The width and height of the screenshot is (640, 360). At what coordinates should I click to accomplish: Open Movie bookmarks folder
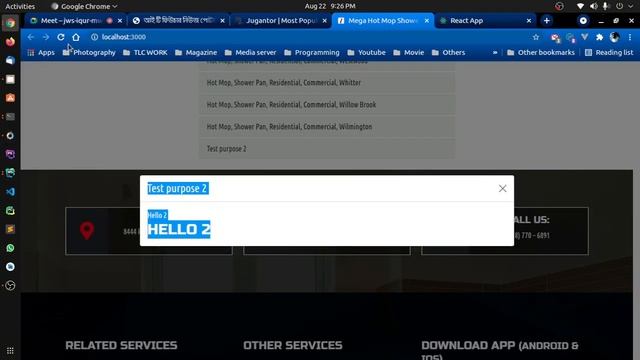pos(409,53)
